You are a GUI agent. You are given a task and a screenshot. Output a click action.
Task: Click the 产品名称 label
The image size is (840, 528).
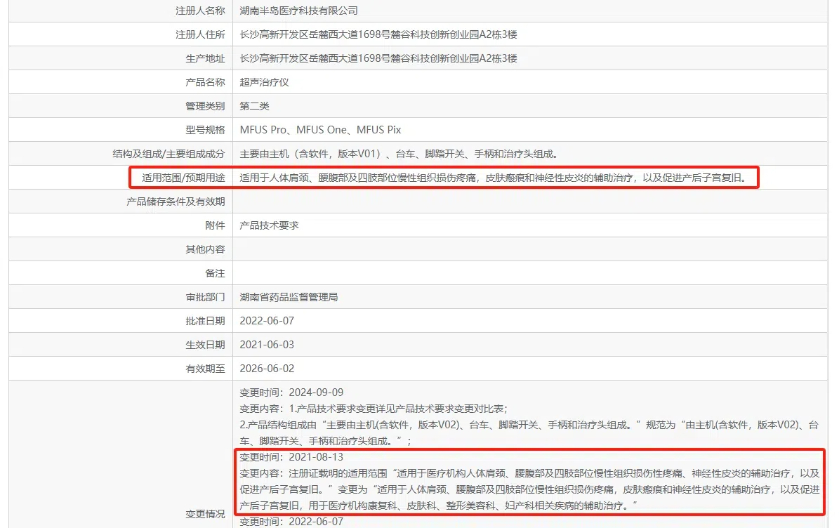point(205,82)
